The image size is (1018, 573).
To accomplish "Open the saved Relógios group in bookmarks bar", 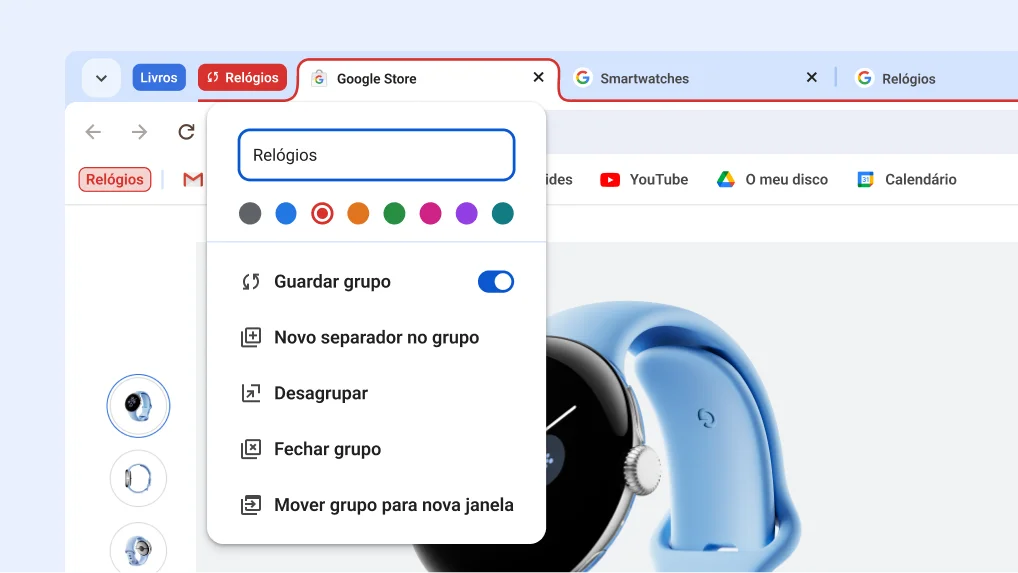I will (115, 180).
